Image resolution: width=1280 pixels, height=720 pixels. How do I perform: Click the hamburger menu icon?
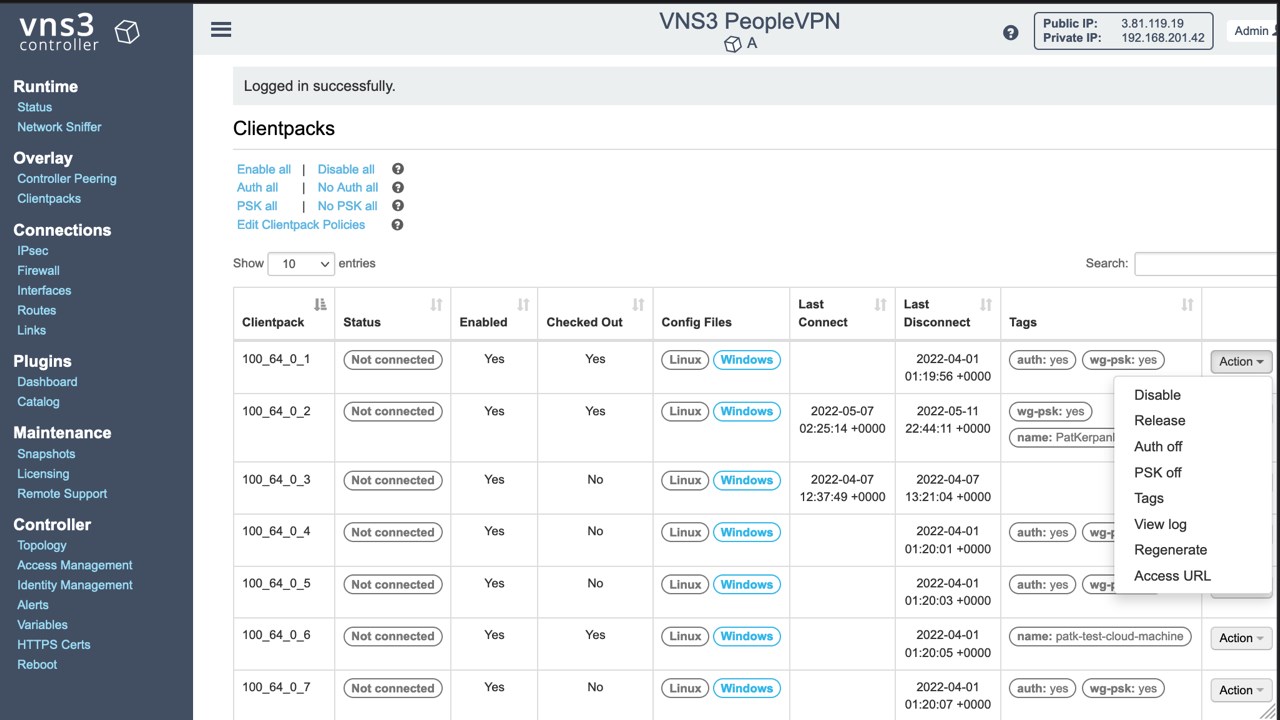221,30
